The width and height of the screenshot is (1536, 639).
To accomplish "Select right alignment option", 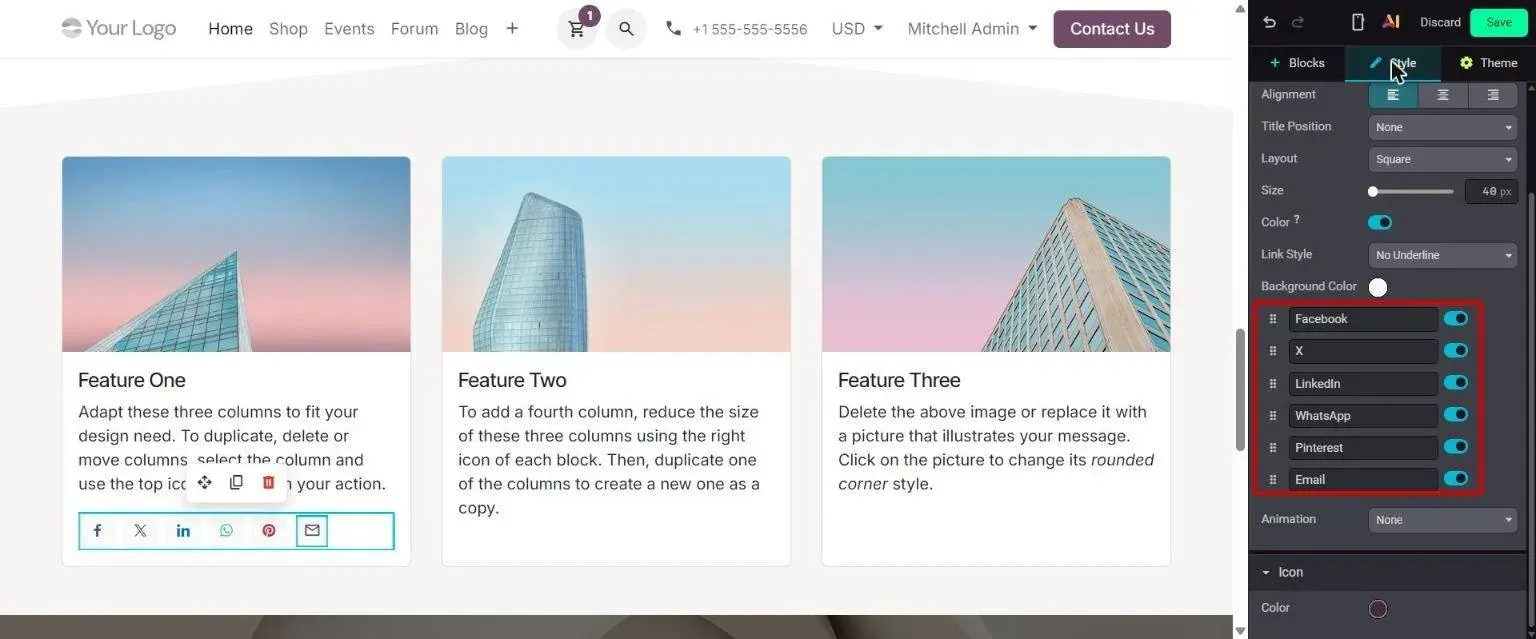I will point(1493,95).
